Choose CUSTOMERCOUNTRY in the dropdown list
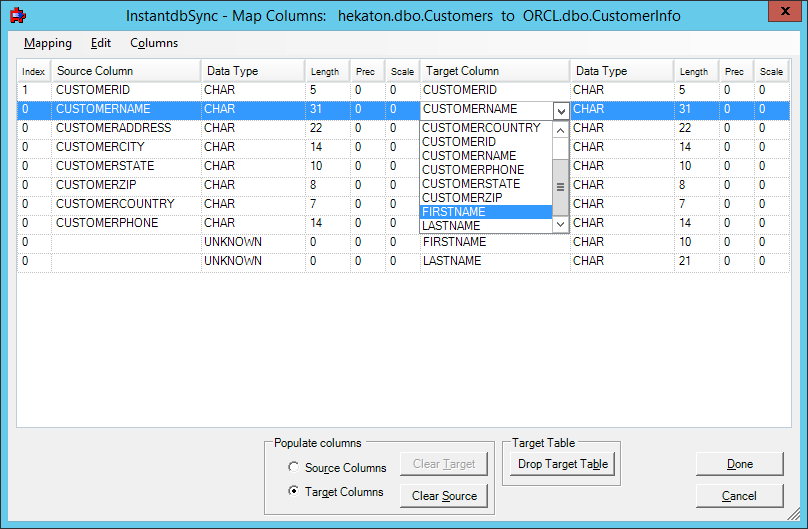 486,128
